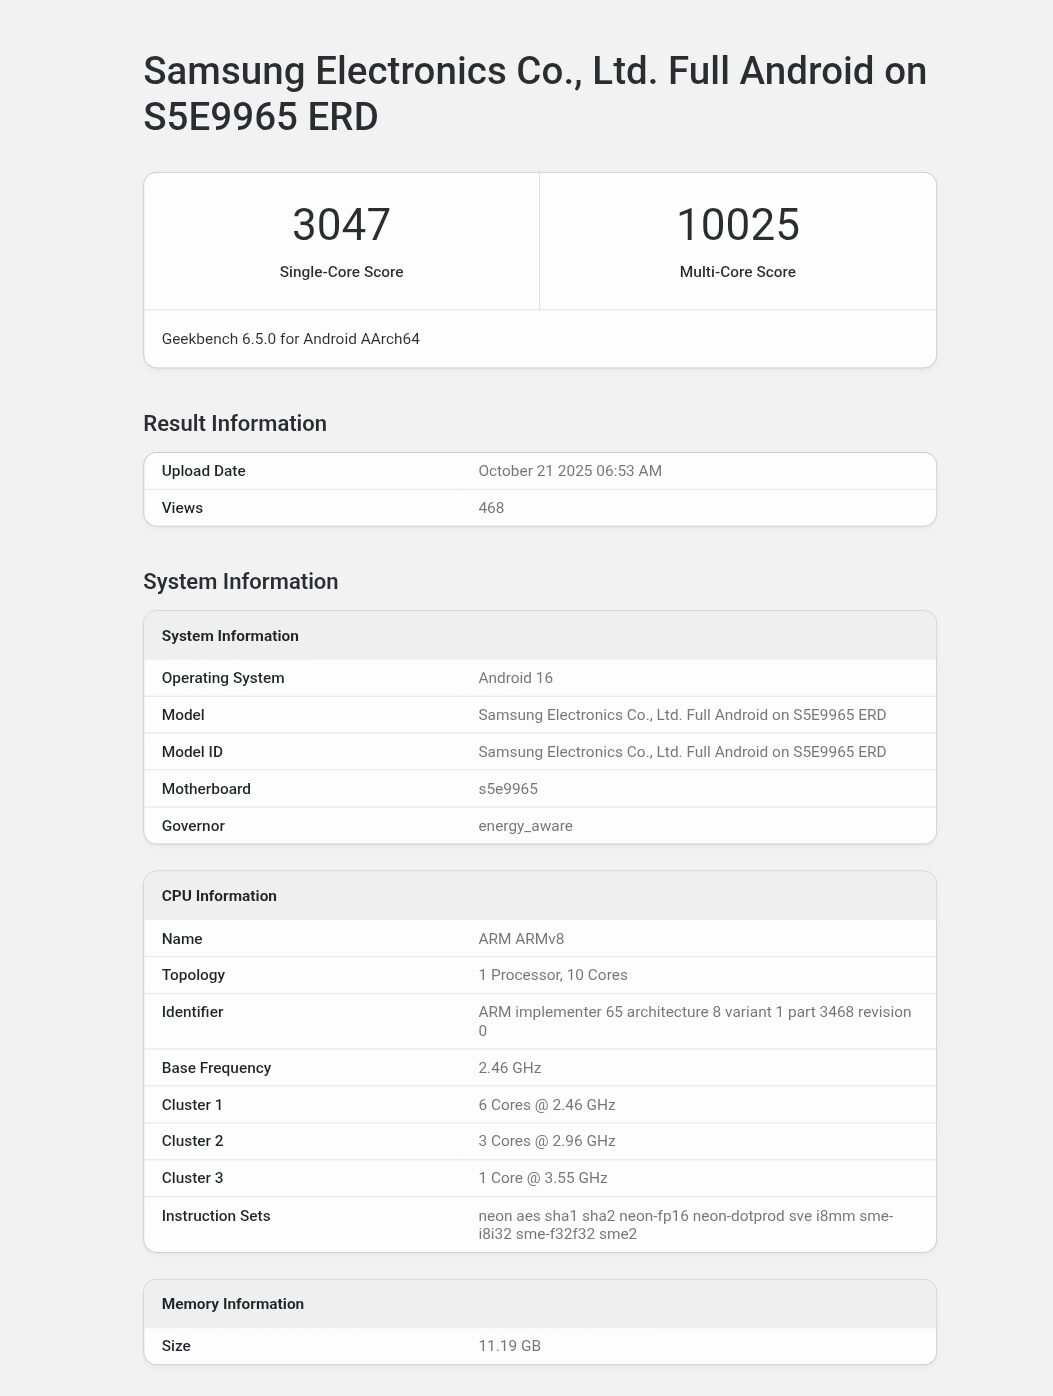Viewport: 1053px width, 1396px height.
Task: Click the Topology value 1 Processor, 10 Cores
Action: [x=553, y=975]
